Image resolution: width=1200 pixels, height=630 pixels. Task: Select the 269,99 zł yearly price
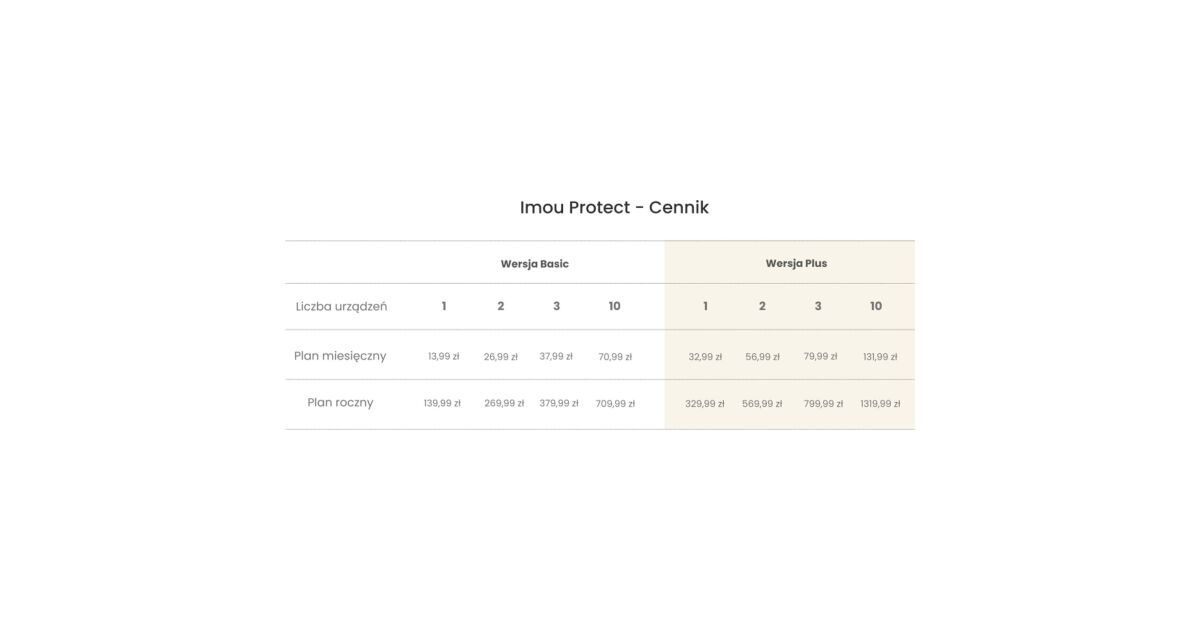pos(504,404)
